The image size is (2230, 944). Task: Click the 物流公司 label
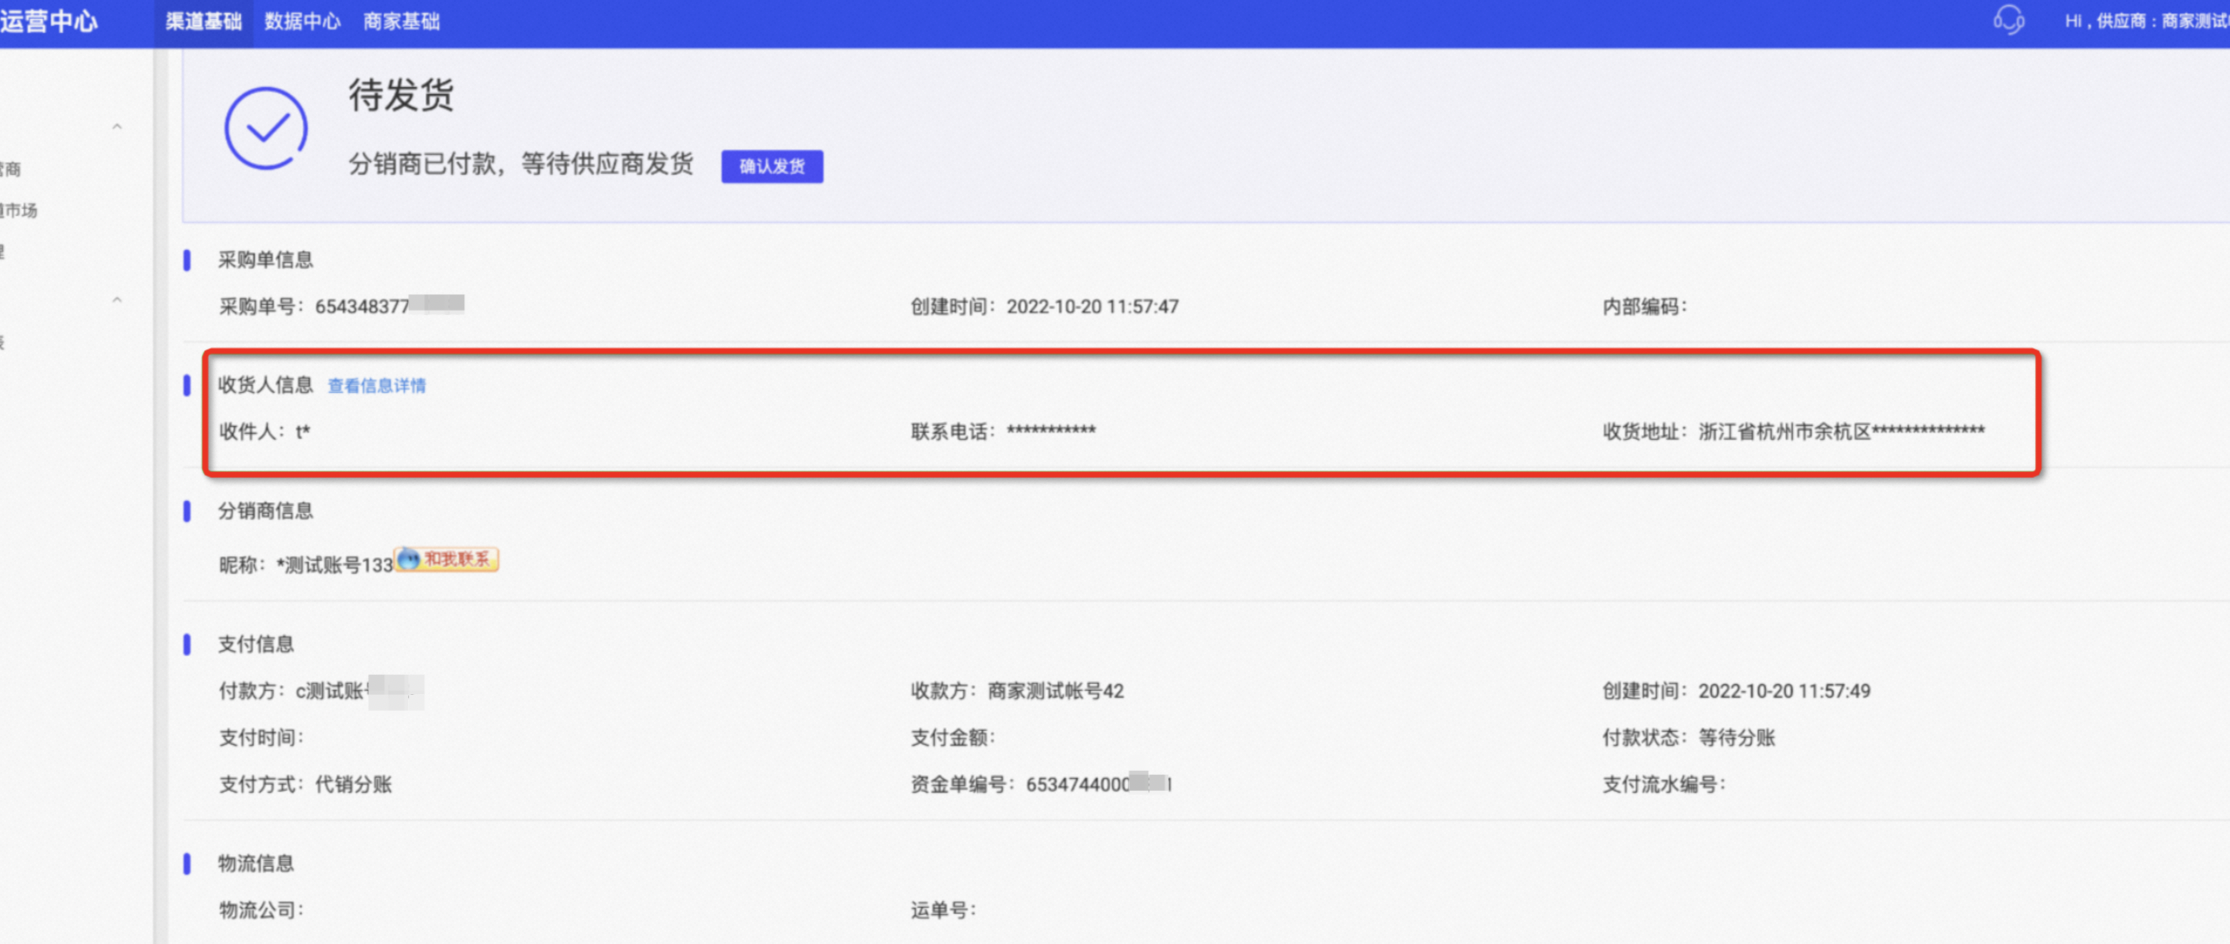261,910
